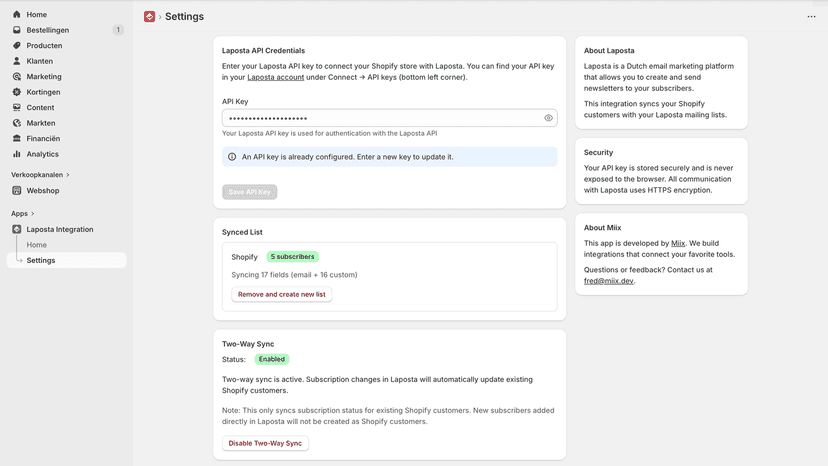This screenshot has width=828, height=466.
Task: Expand the Verkoopkanalen section chevron
Action: pyautogui.click(x=68, y=175)
